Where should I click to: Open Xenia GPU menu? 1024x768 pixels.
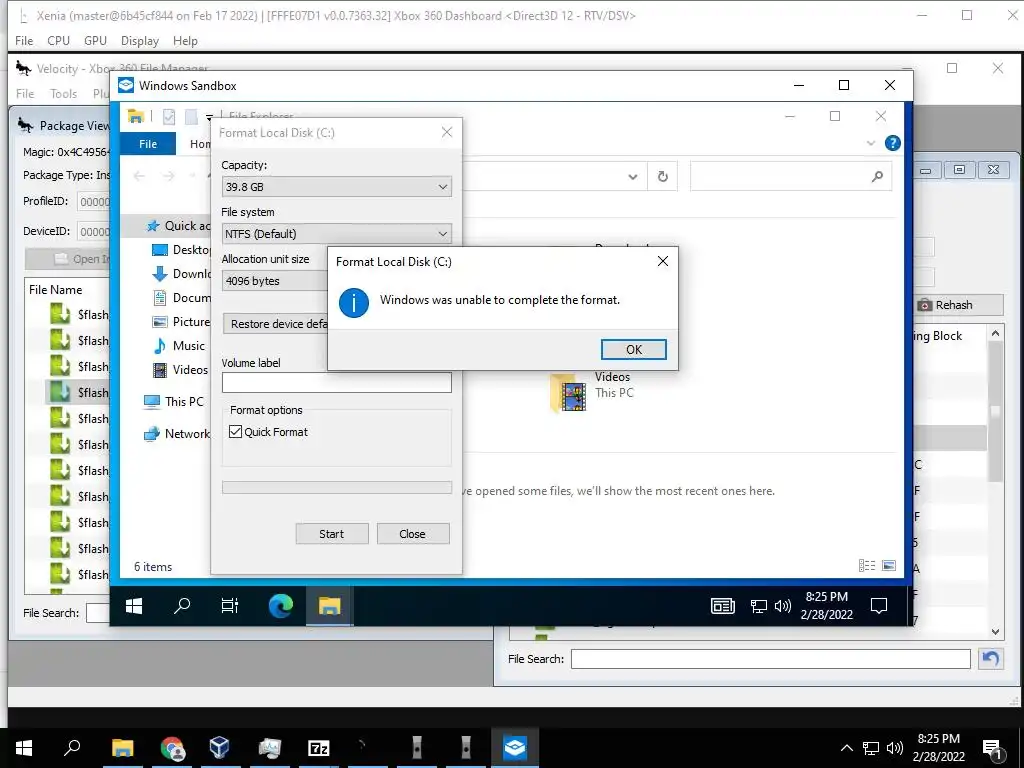click(95, 40)
